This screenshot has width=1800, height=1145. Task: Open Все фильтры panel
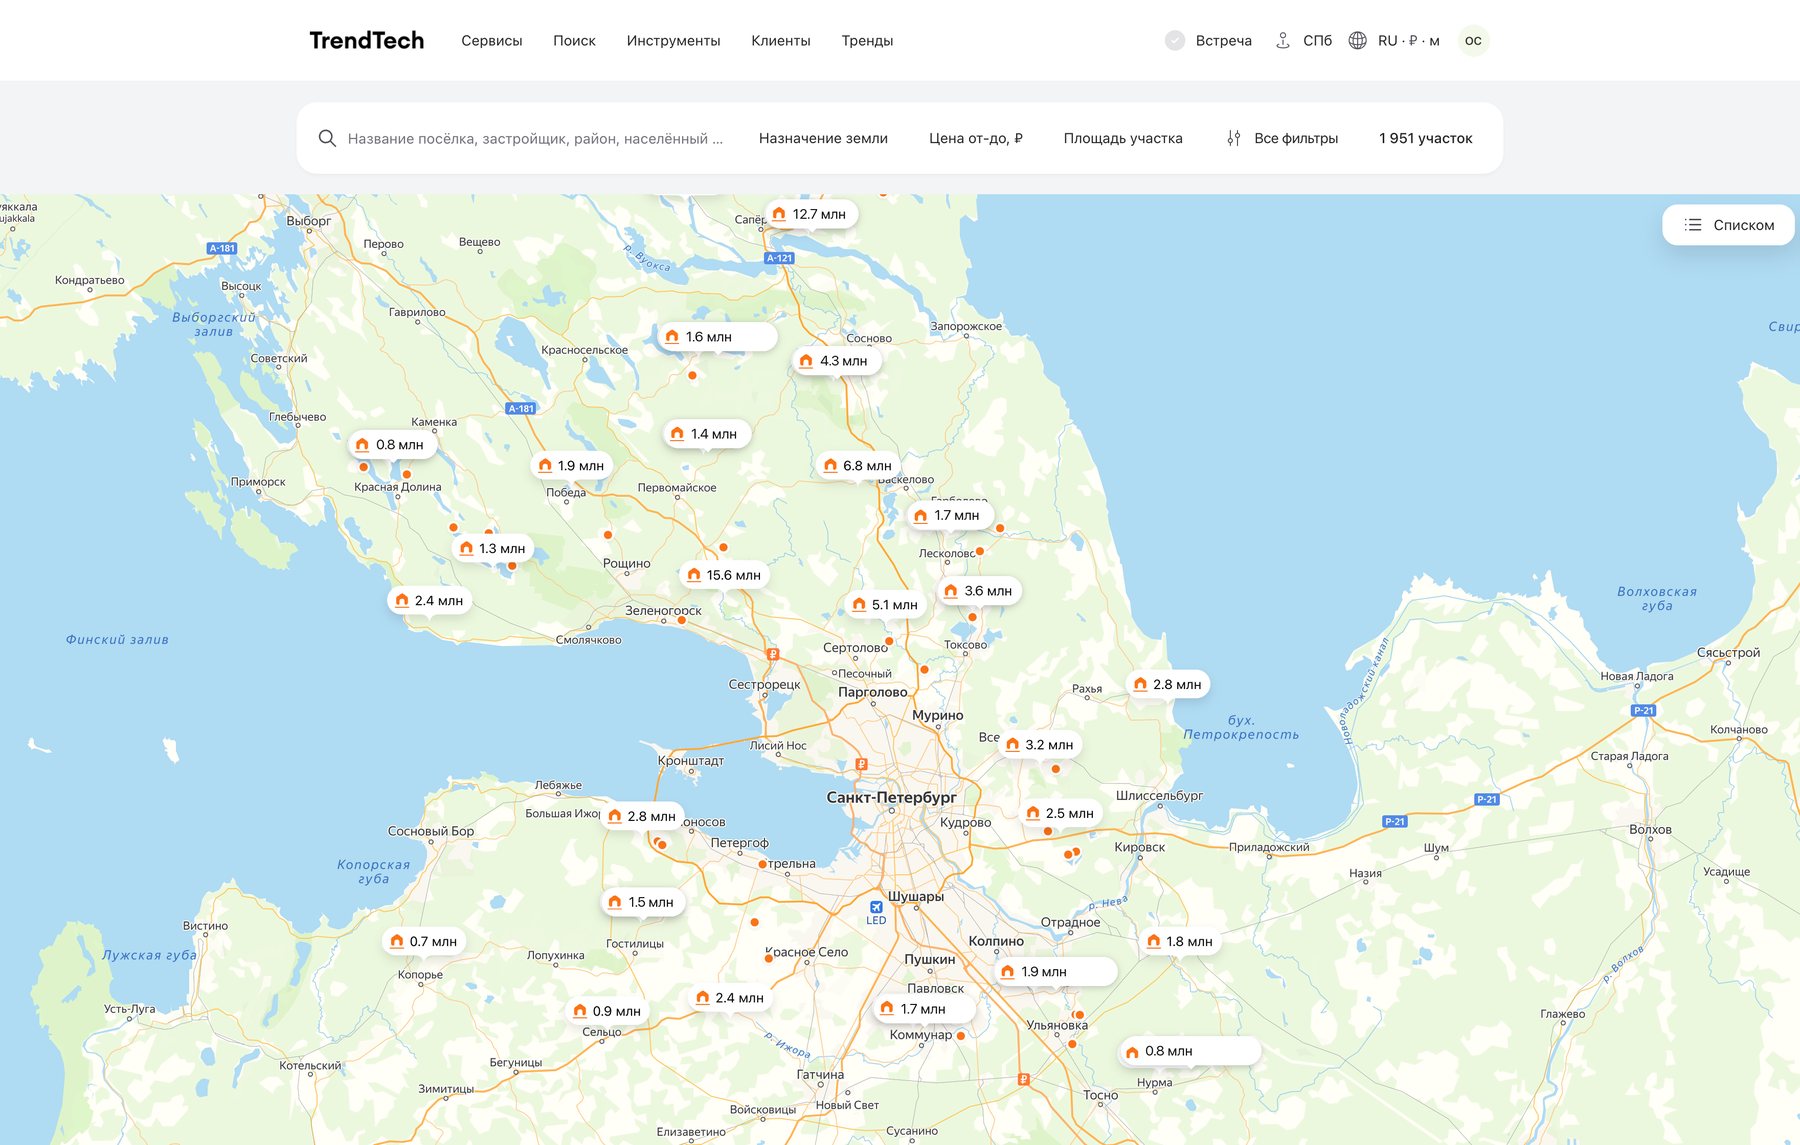[x=1282, y=138]
